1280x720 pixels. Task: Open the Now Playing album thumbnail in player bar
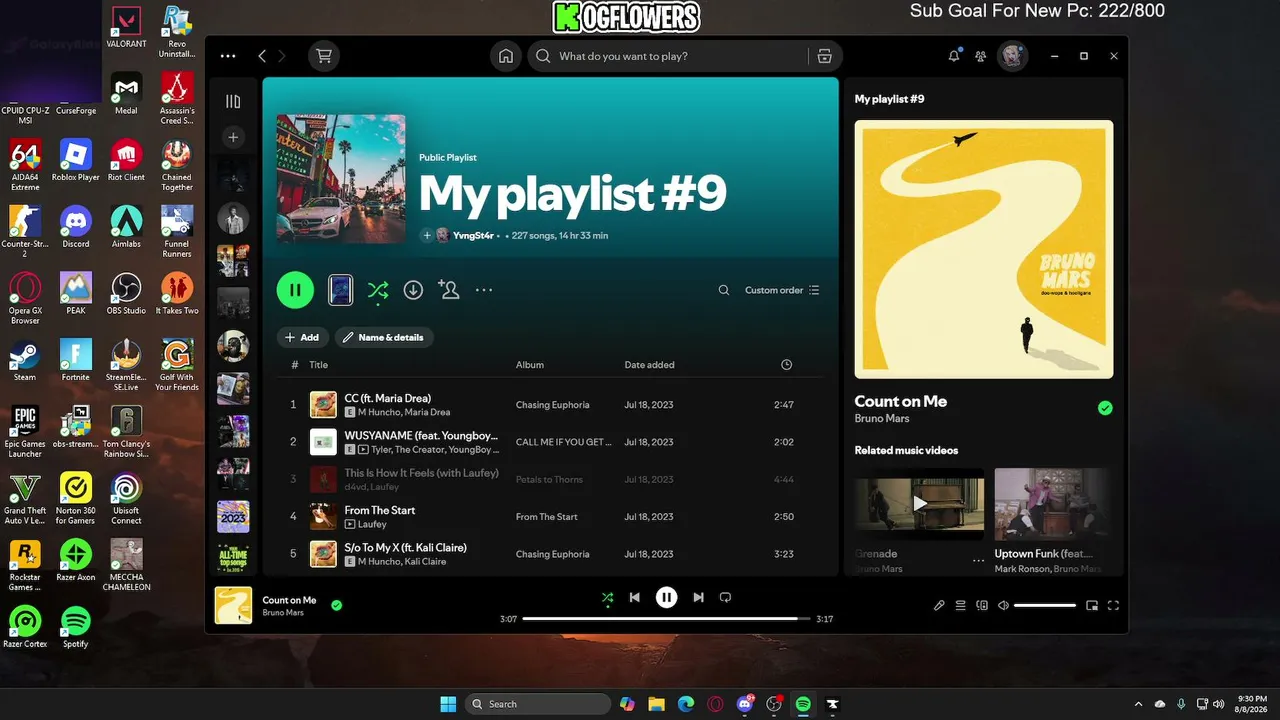(233, 605)
